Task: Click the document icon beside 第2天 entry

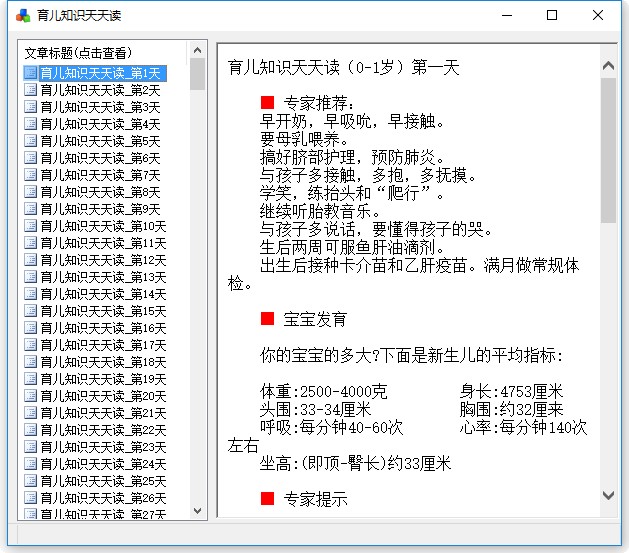Action: pyautogui.click(x=30, y=90)
